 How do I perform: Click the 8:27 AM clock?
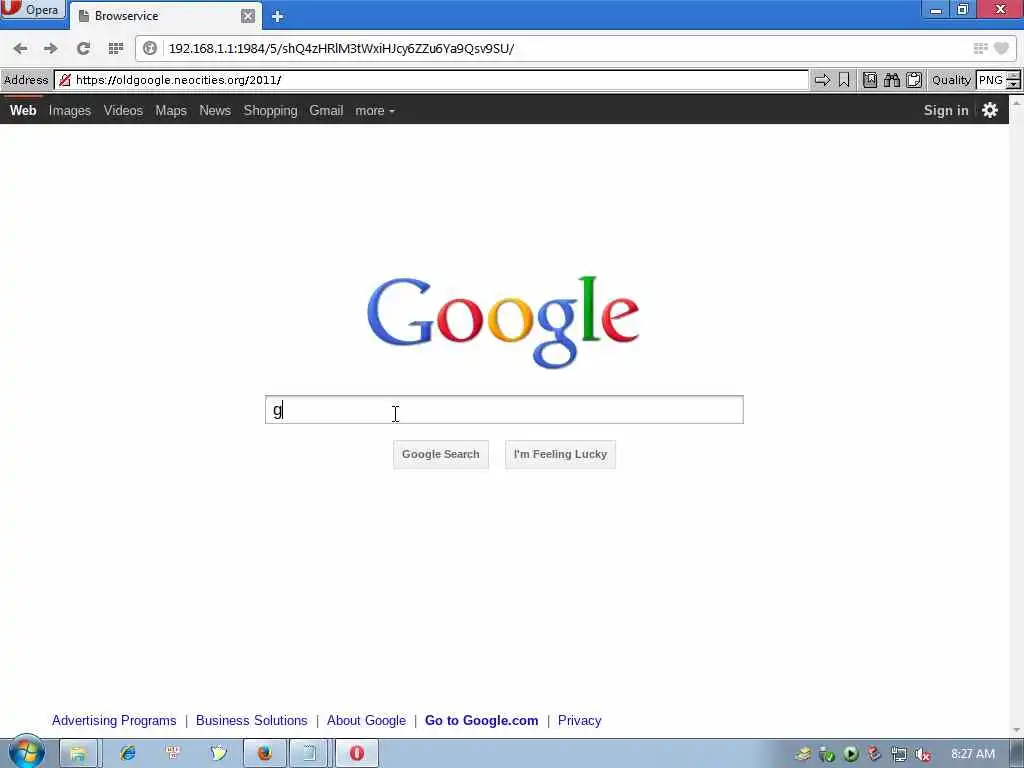[973, 754]
